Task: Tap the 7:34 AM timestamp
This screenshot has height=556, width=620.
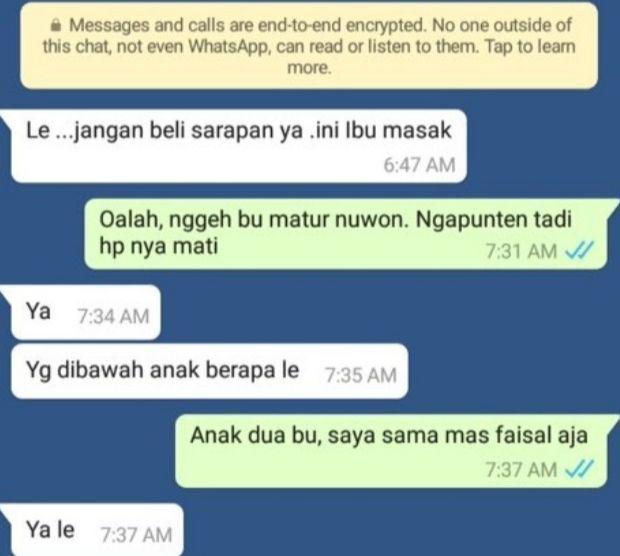Action: pos(113,316)
